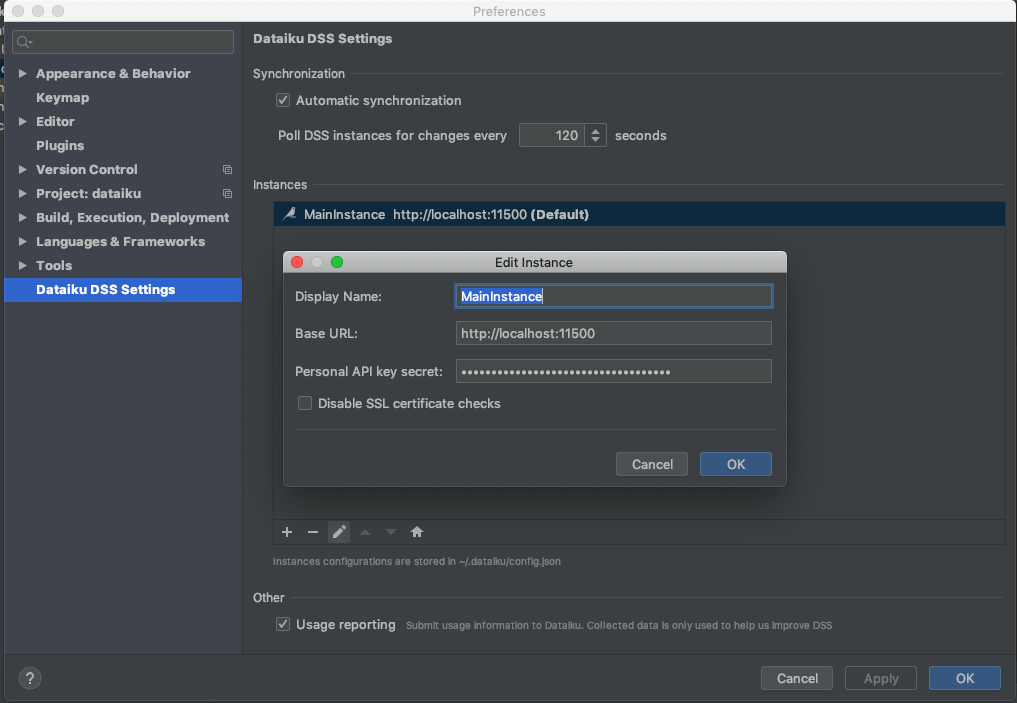The width and height of the screenshot is (1017, 703).
Task: Click the MainInstance bird icon in list
Action: [289, 214]
